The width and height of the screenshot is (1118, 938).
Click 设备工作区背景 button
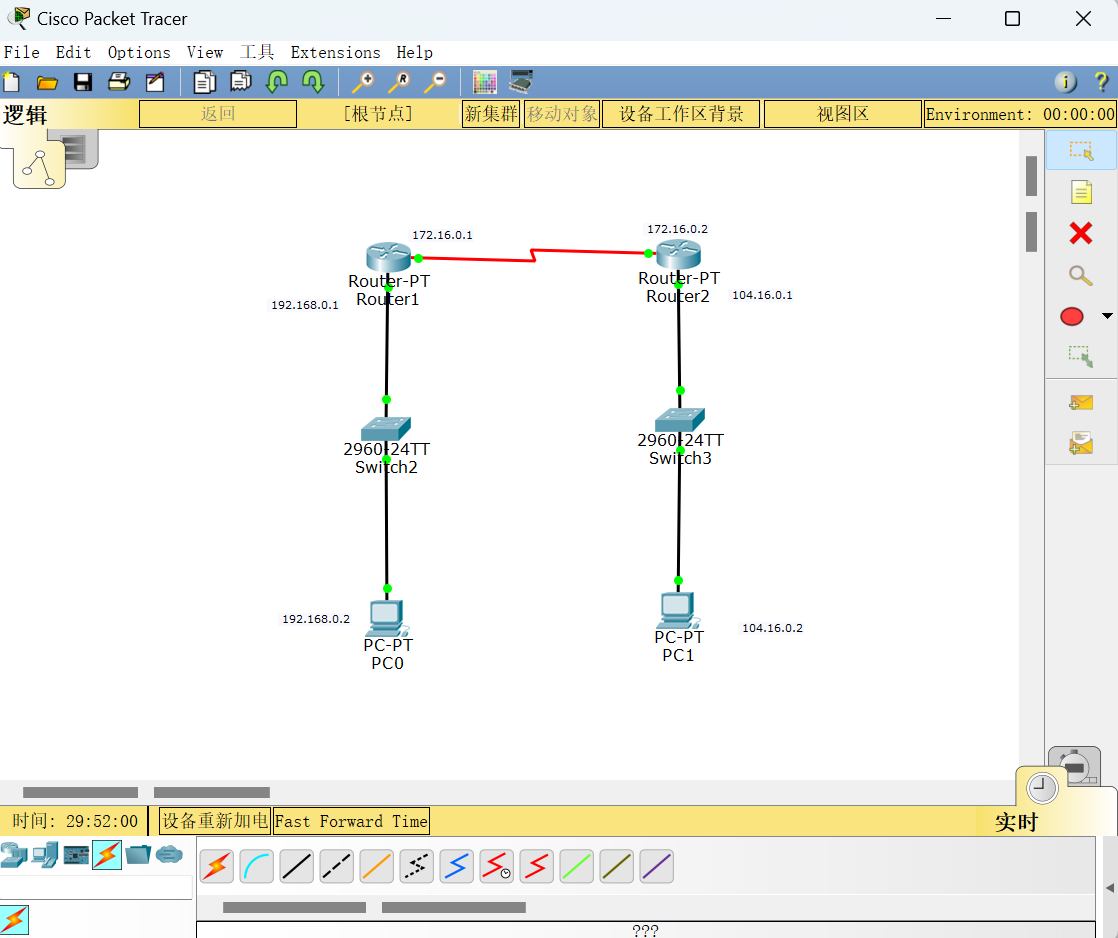tap(681, 114)
